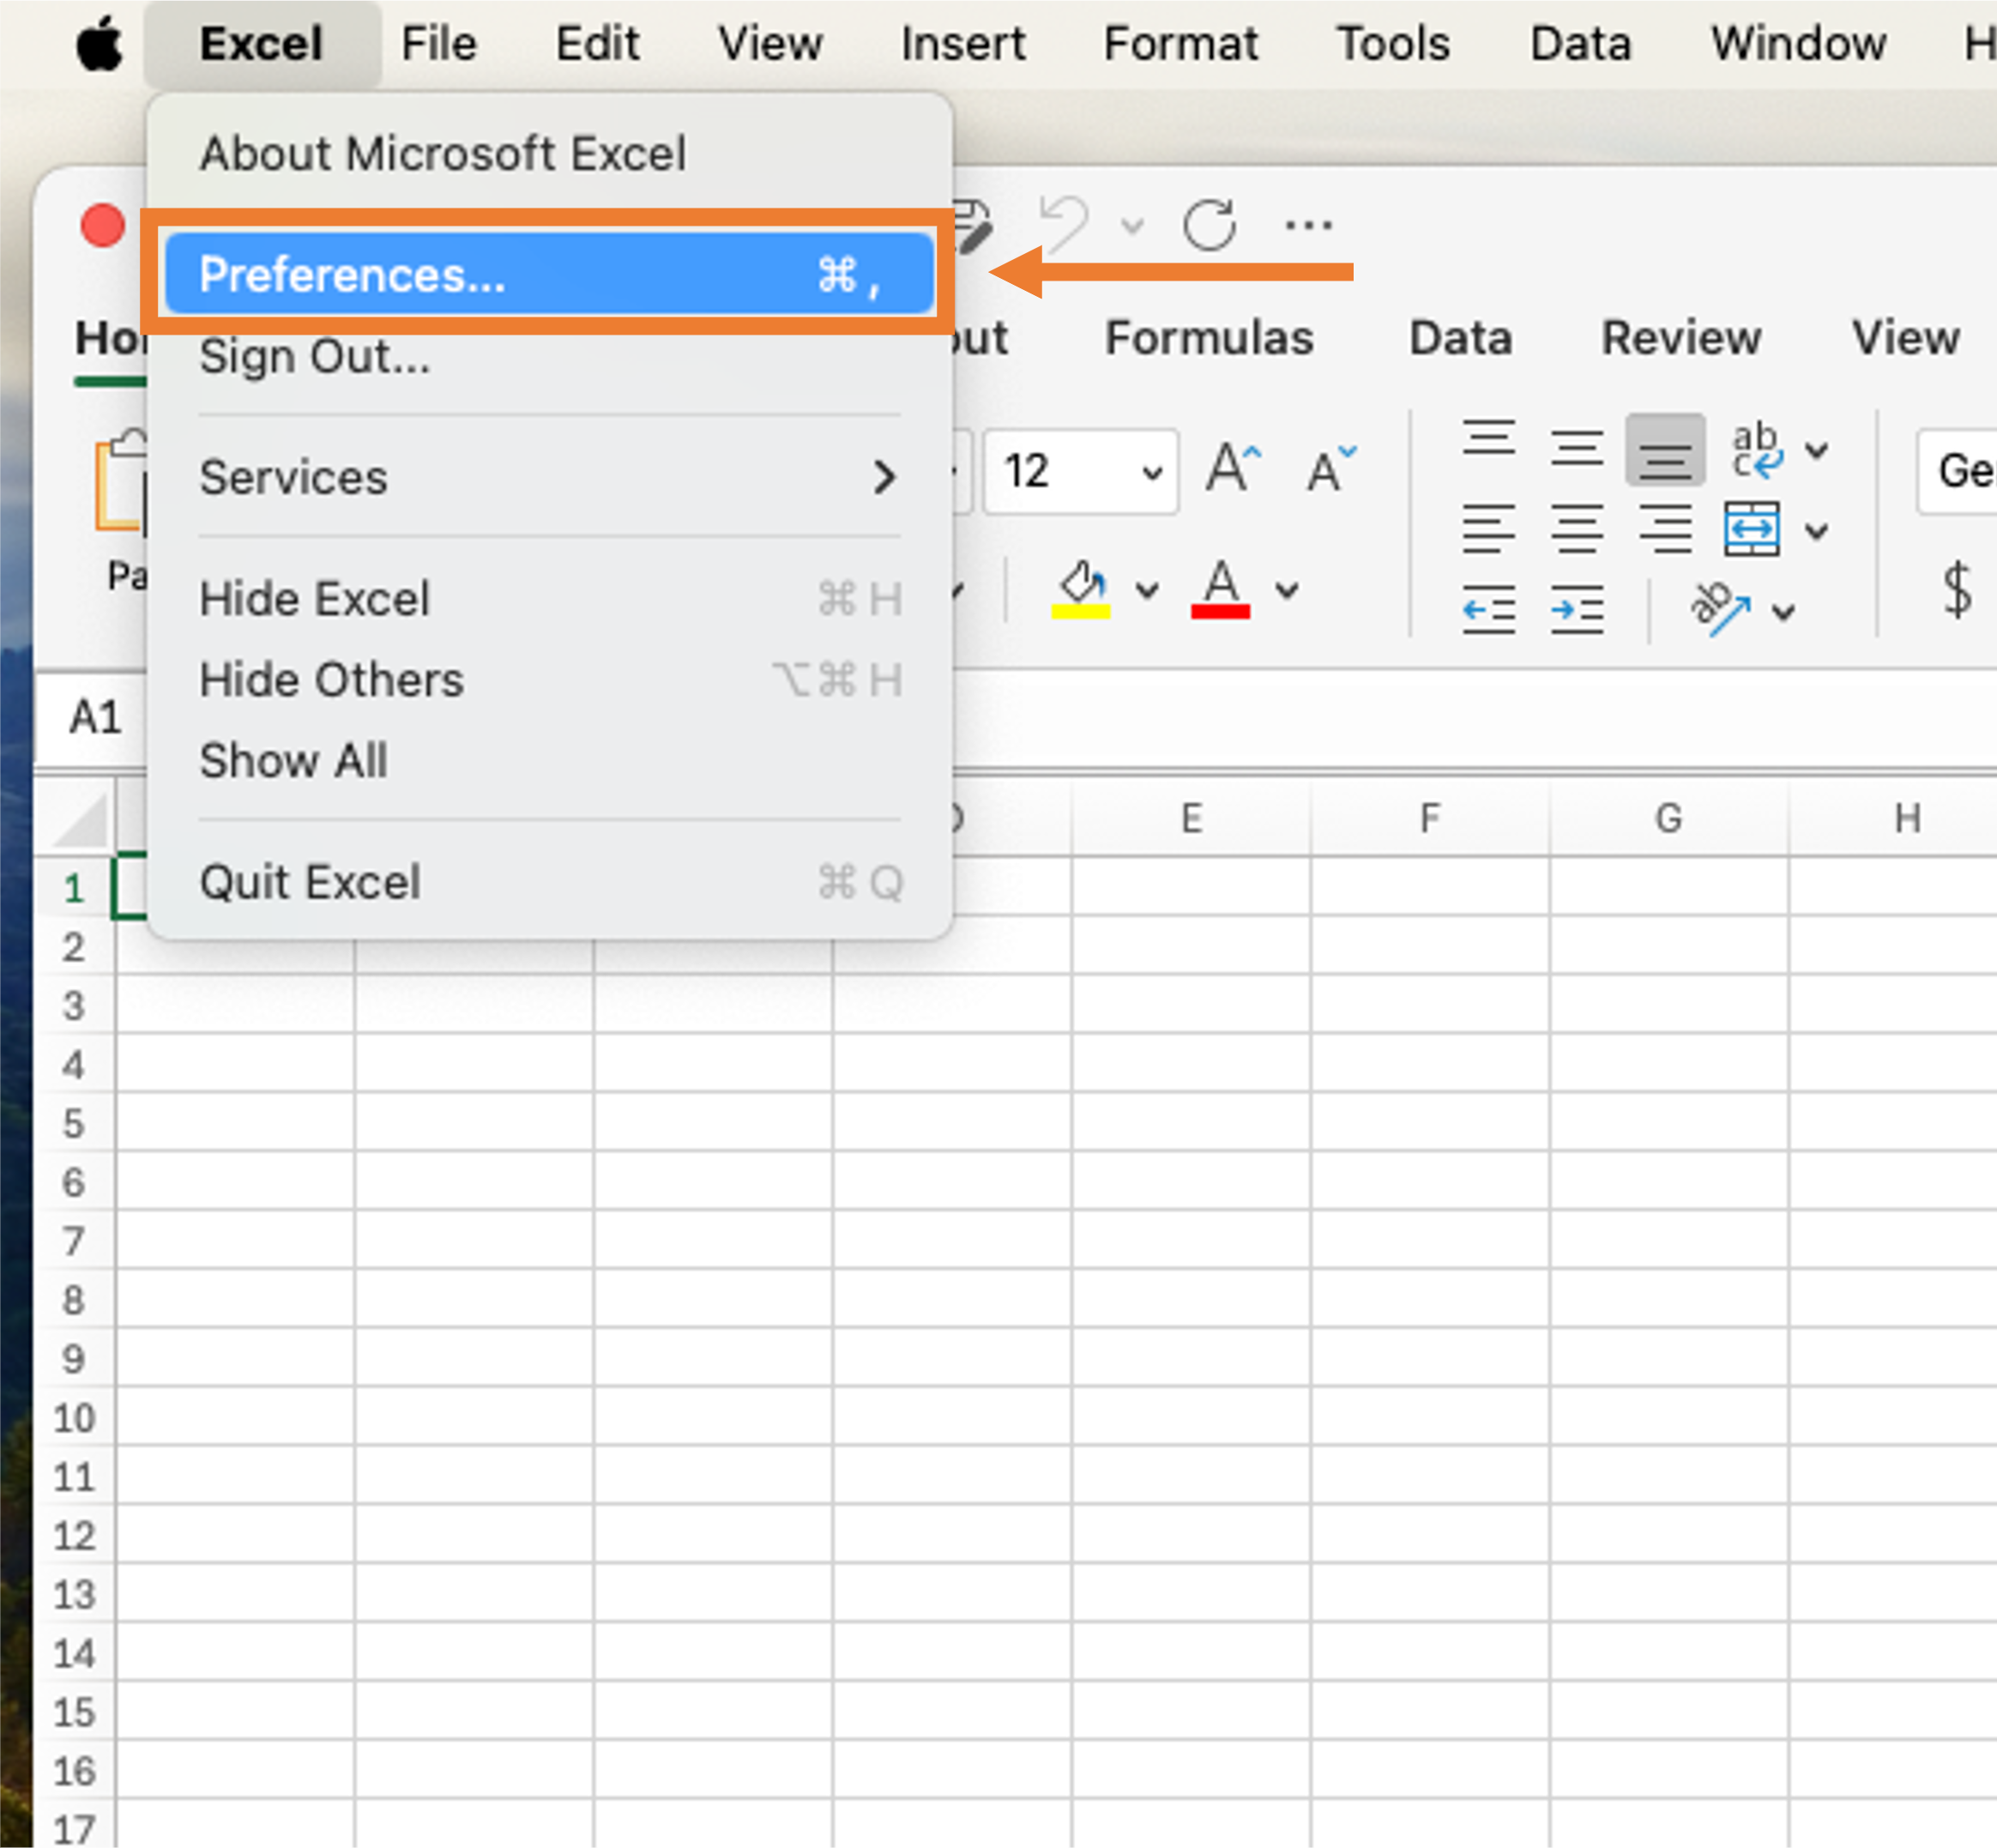Toggle center horizontal text alignment

point(1576,529)
